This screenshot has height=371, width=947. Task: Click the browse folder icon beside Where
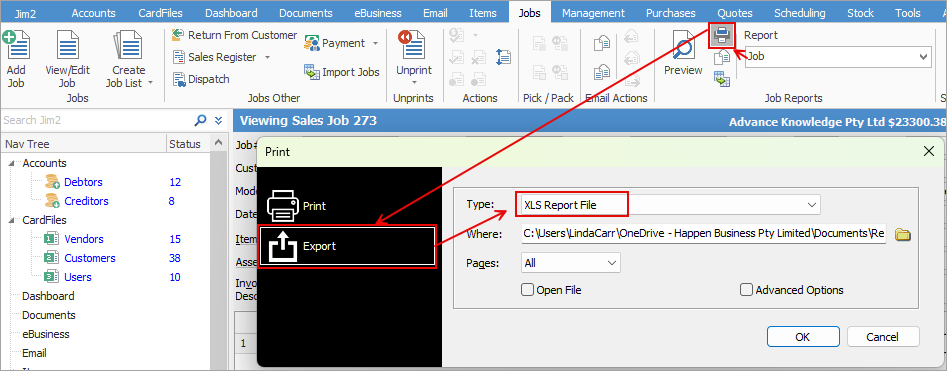[902, 234]
